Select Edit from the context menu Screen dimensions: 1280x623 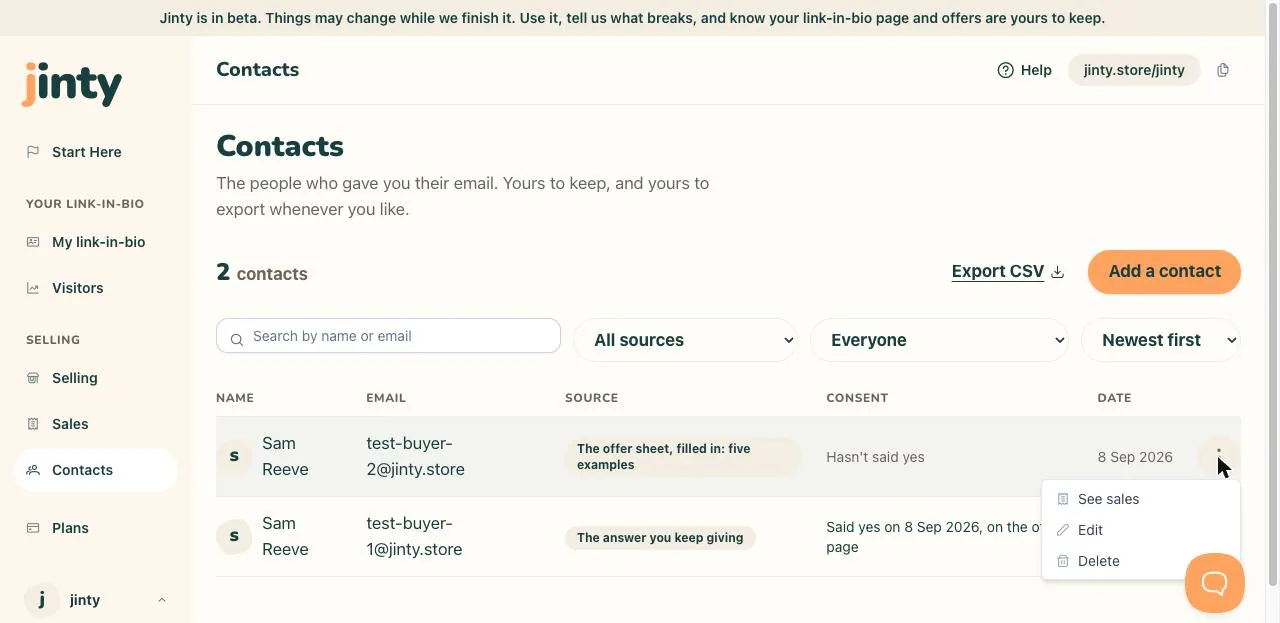[1140, 530]
